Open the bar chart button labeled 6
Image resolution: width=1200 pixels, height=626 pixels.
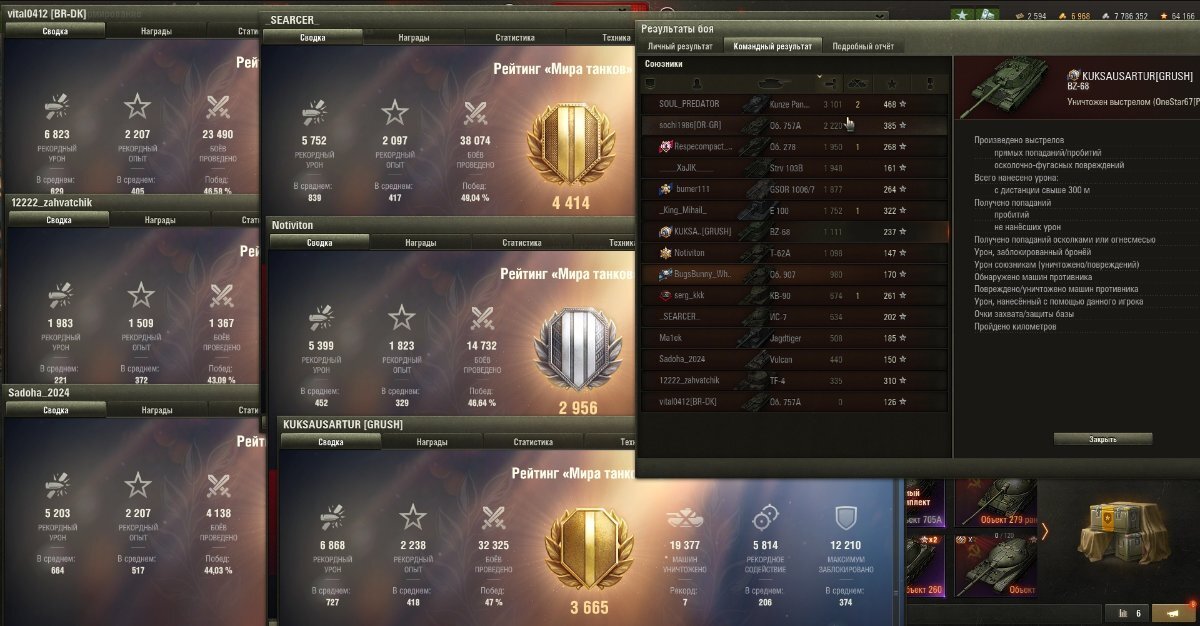click(1126, 613)
